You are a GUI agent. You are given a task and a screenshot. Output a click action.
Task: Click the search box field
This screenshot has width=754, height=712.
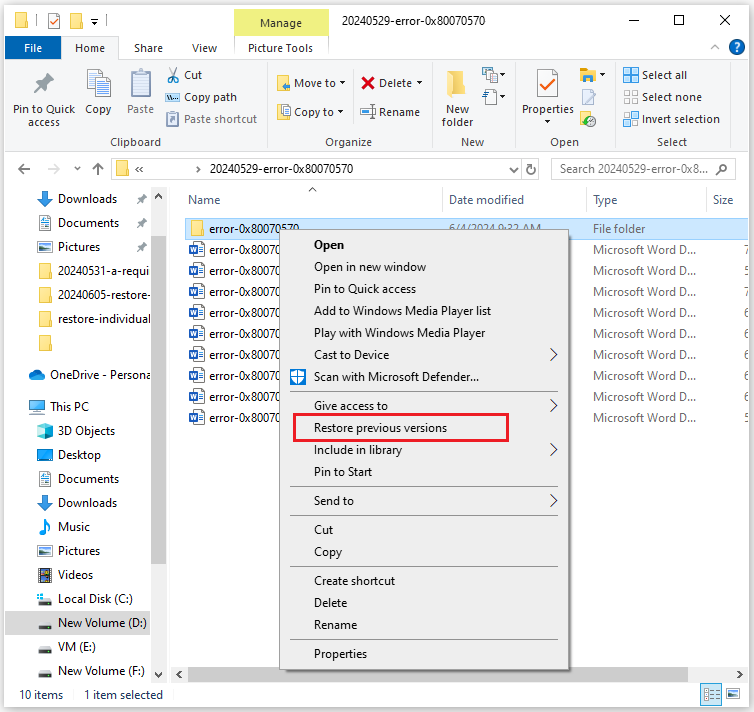(643, 169)
